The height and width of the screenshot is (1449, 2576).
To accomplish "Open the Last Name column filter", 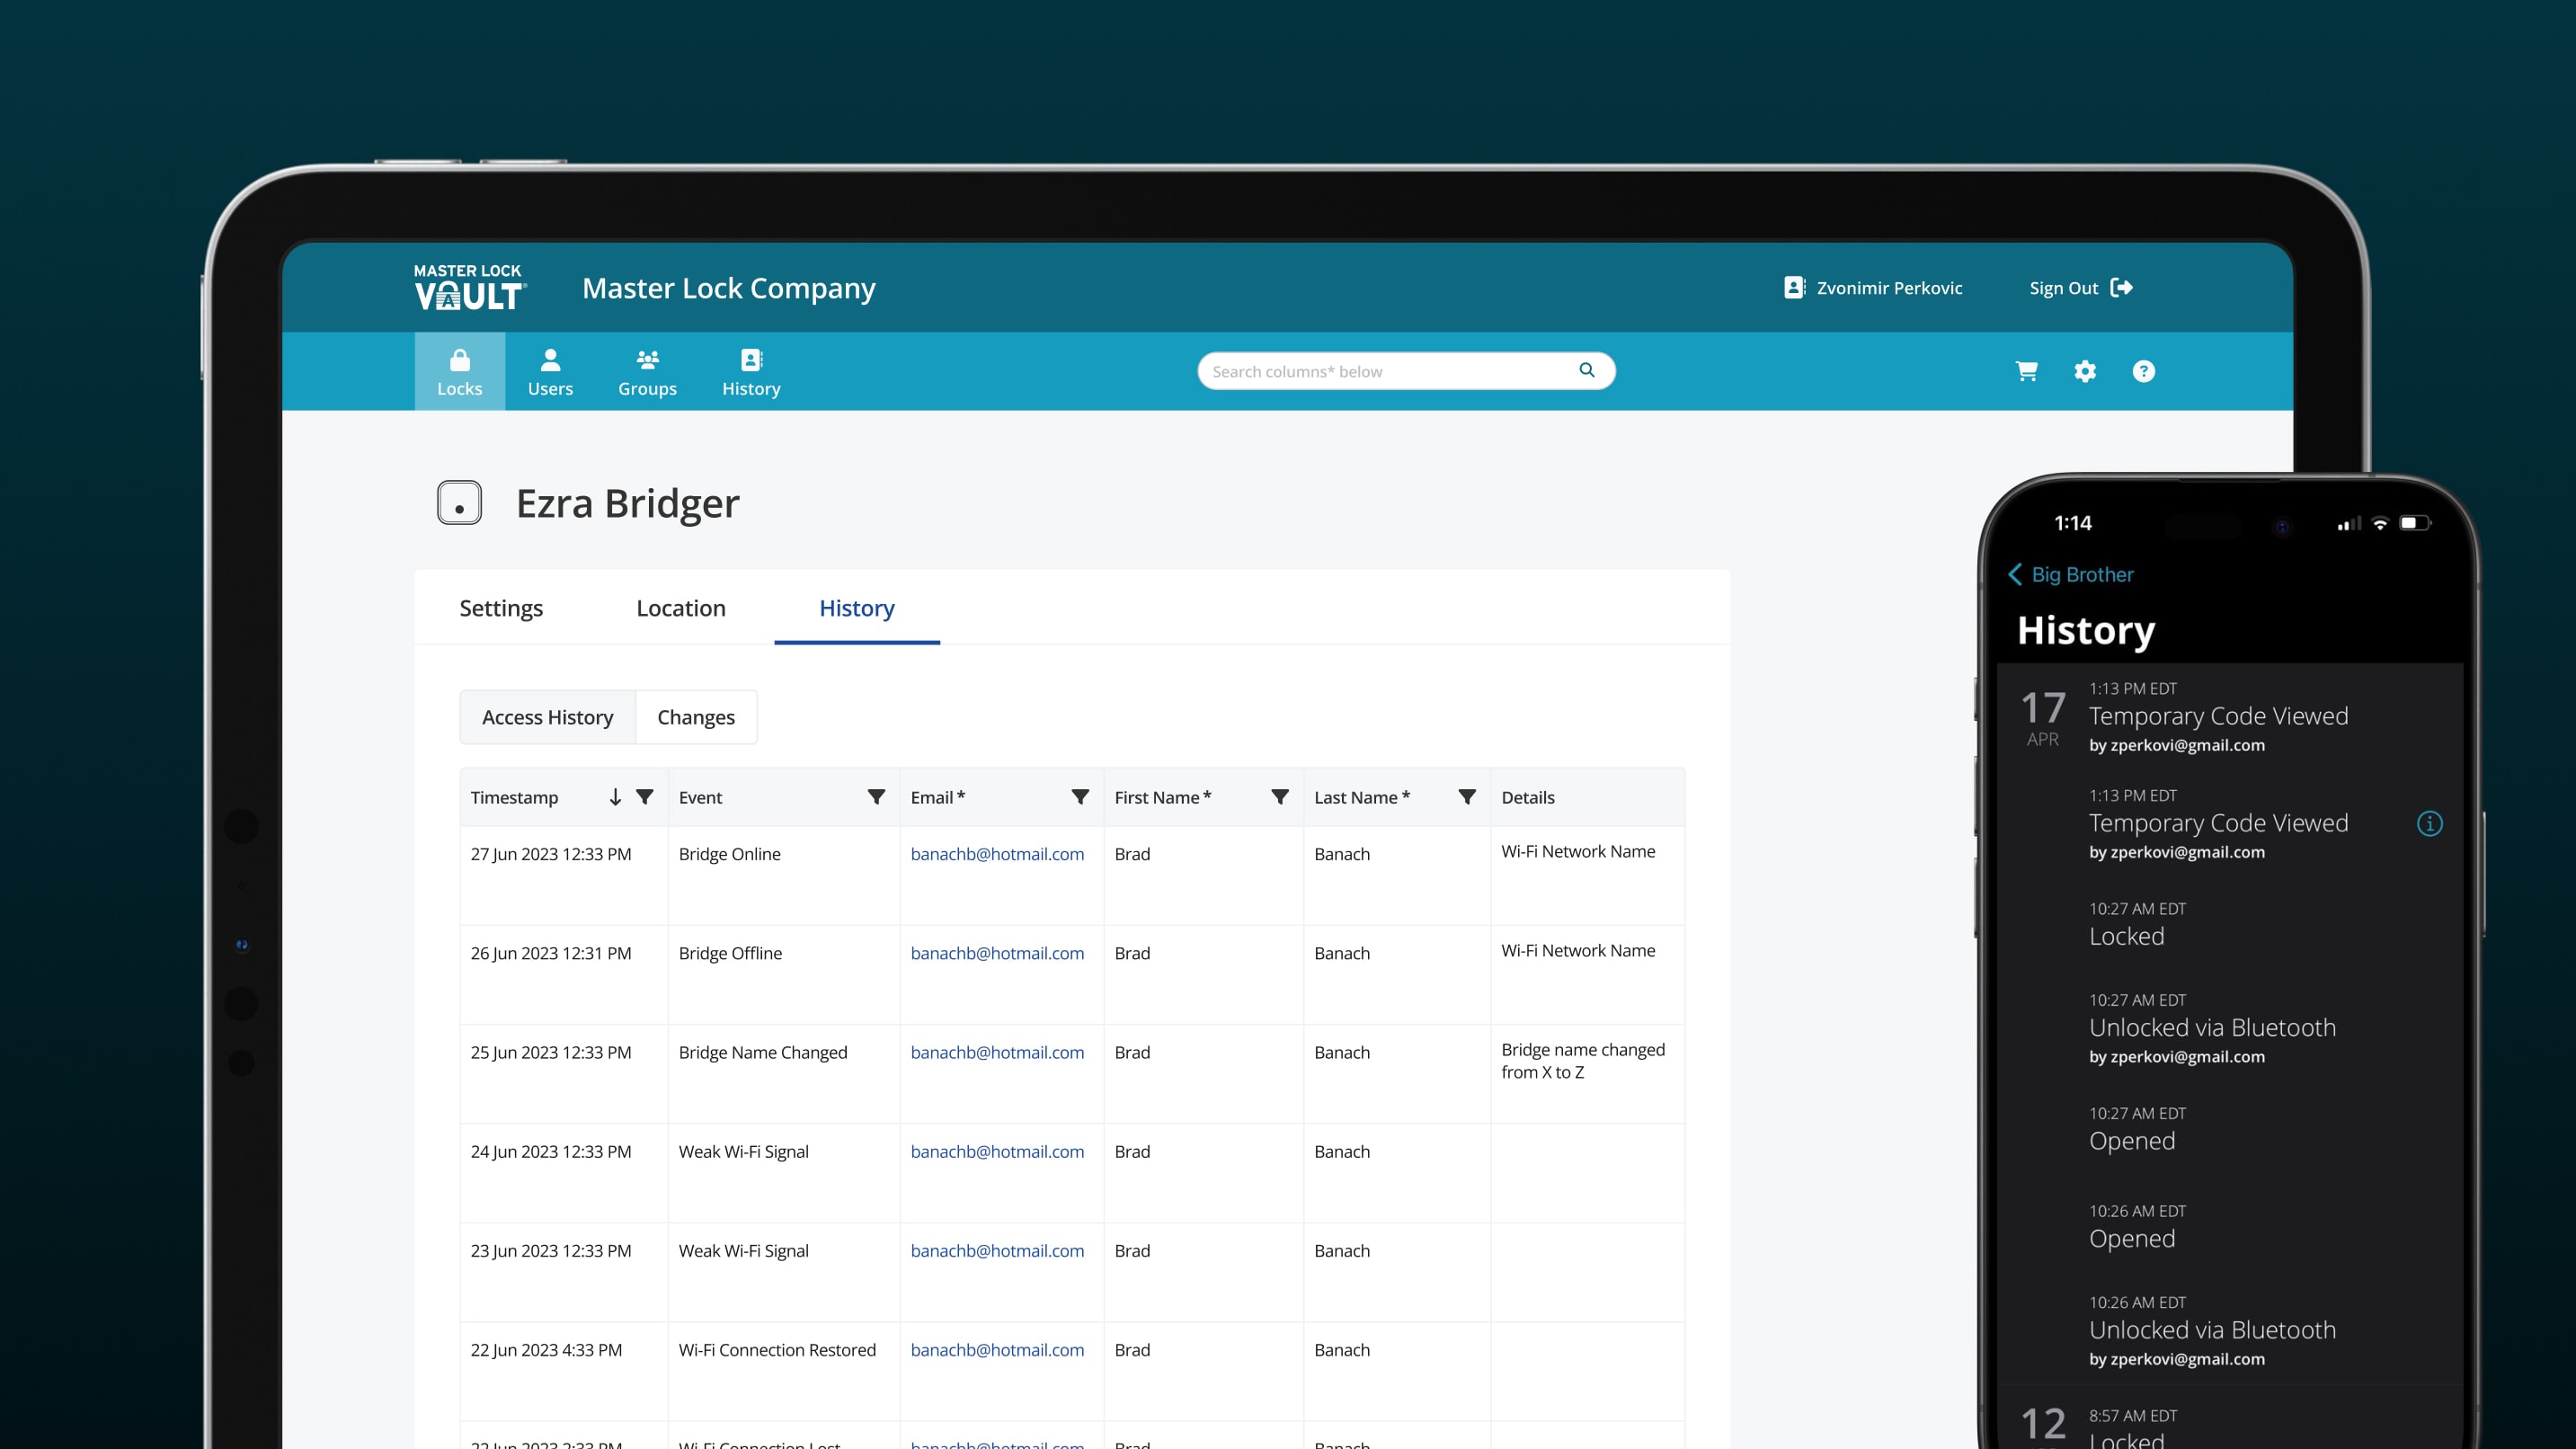I will coord(1467,797).
